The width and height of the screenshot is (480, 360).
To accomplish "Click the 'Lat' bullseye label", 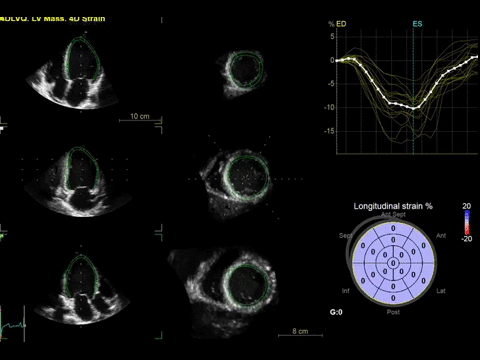I will click(441, 291).
